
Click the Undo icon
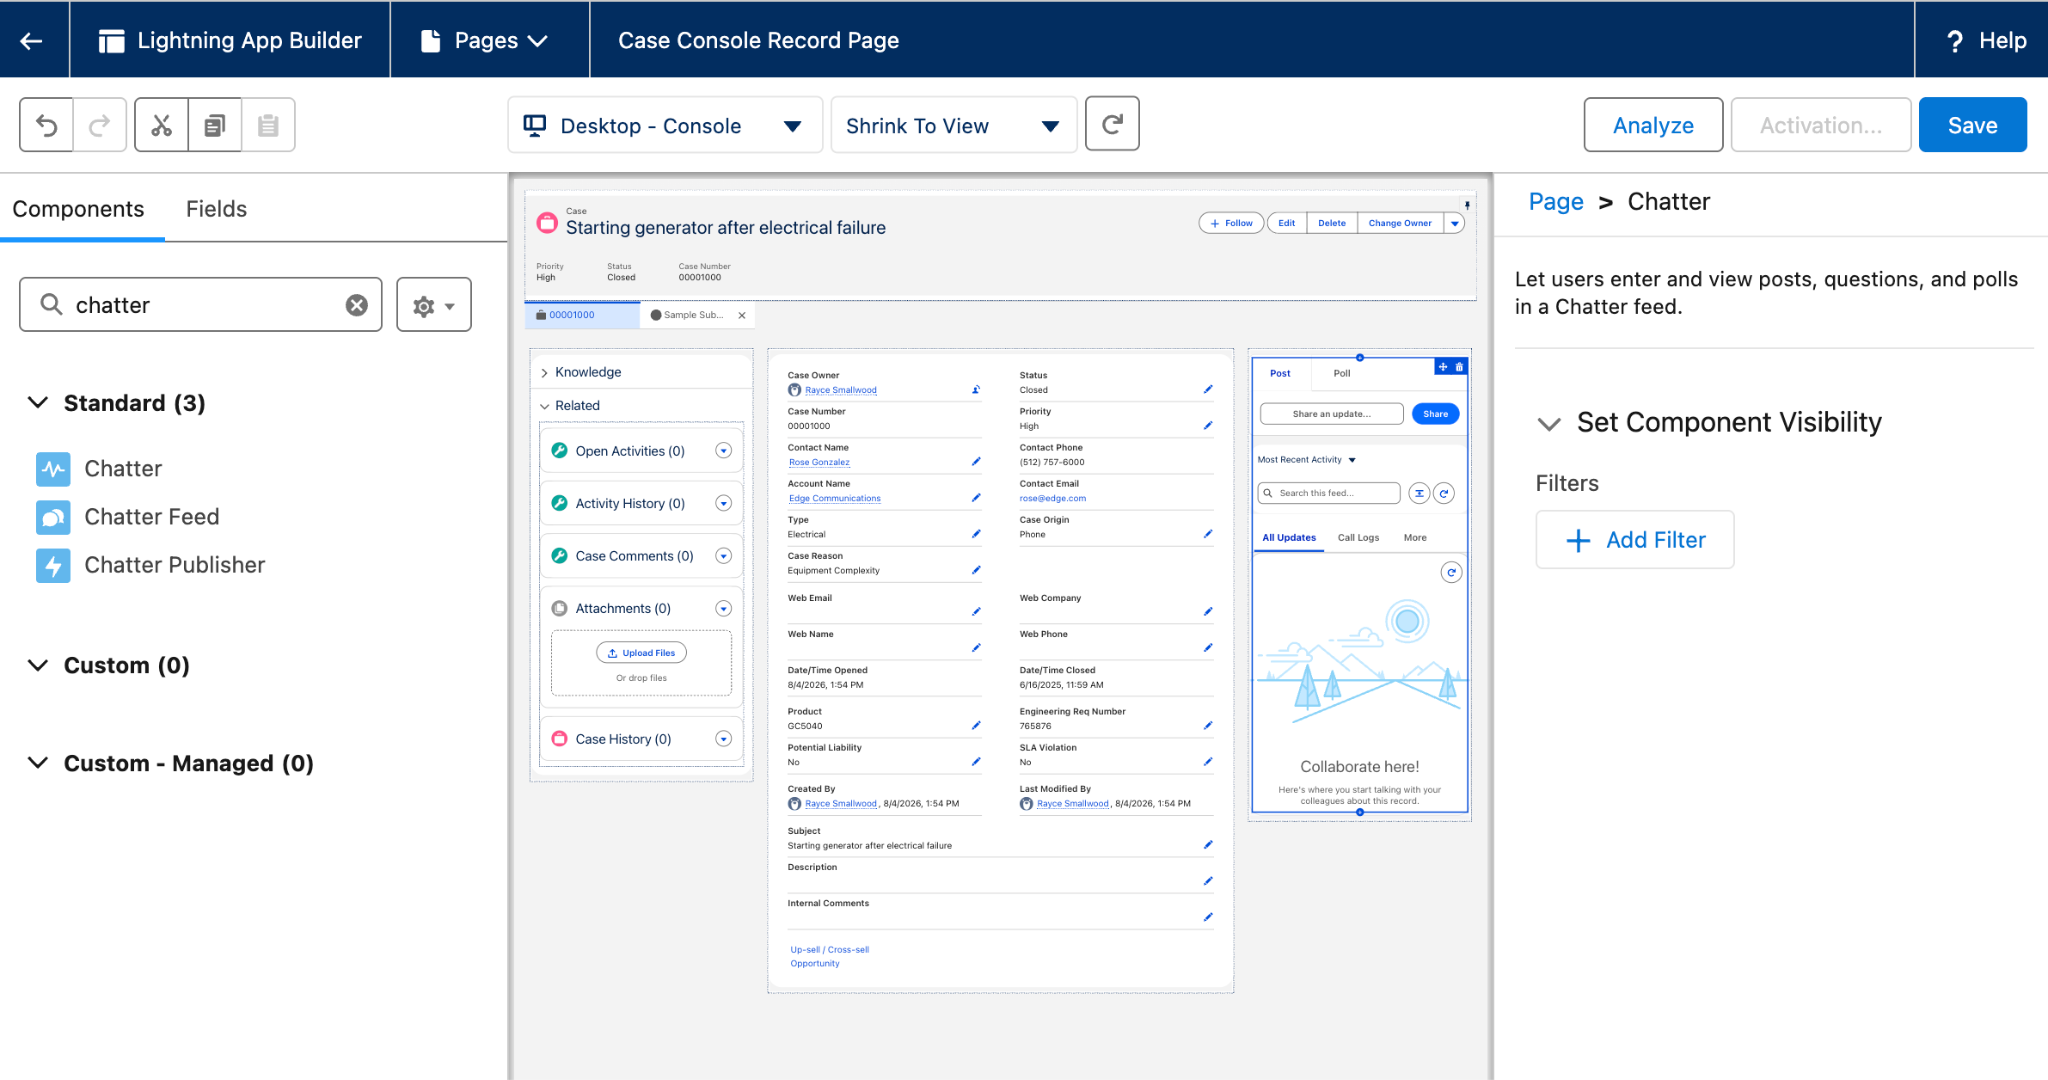[46, 125]
